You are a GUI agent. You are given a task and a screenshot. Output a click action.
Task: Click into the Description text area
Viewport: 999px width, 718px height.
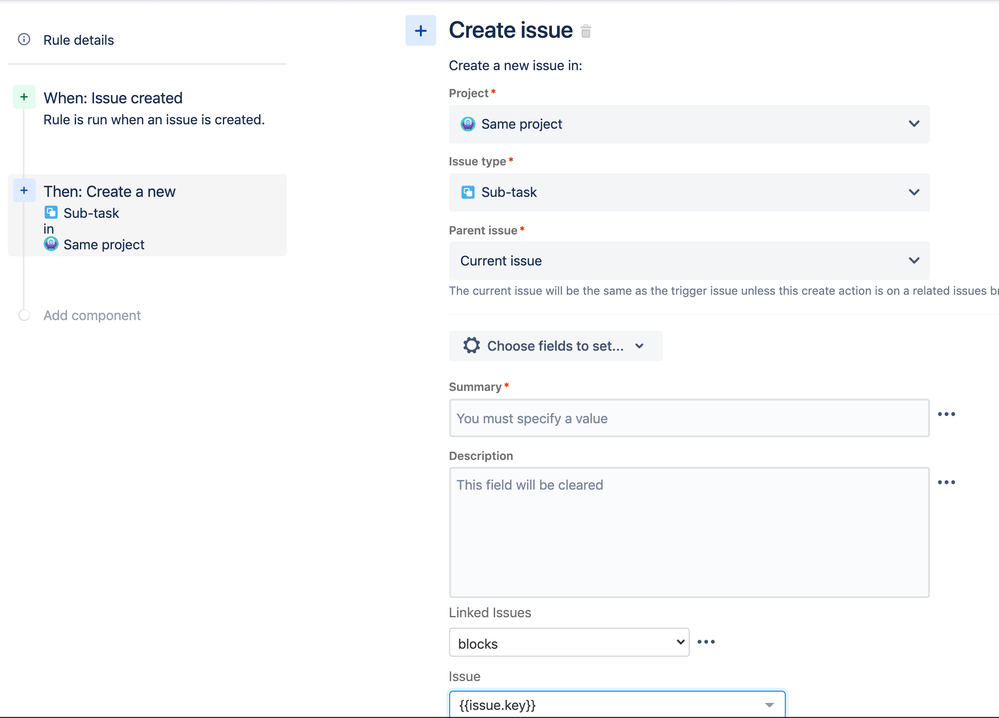689,532
